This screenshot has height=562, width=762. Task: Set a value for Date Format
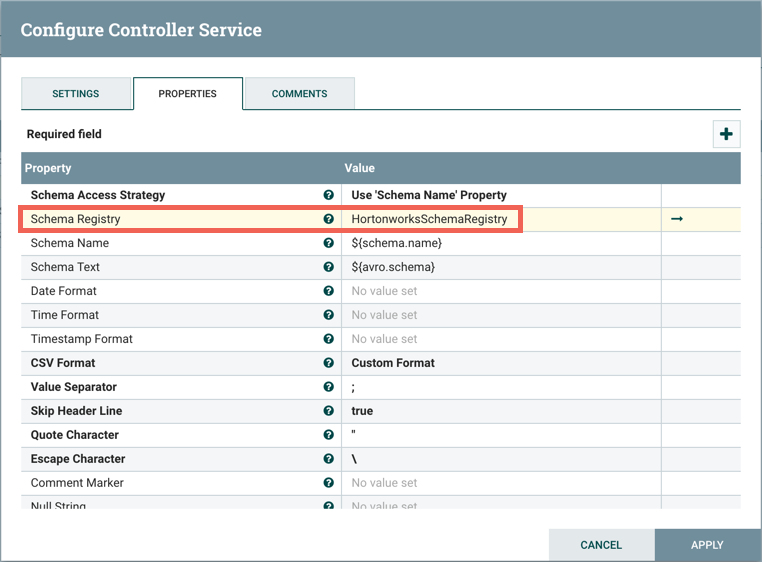coord(501,291)
